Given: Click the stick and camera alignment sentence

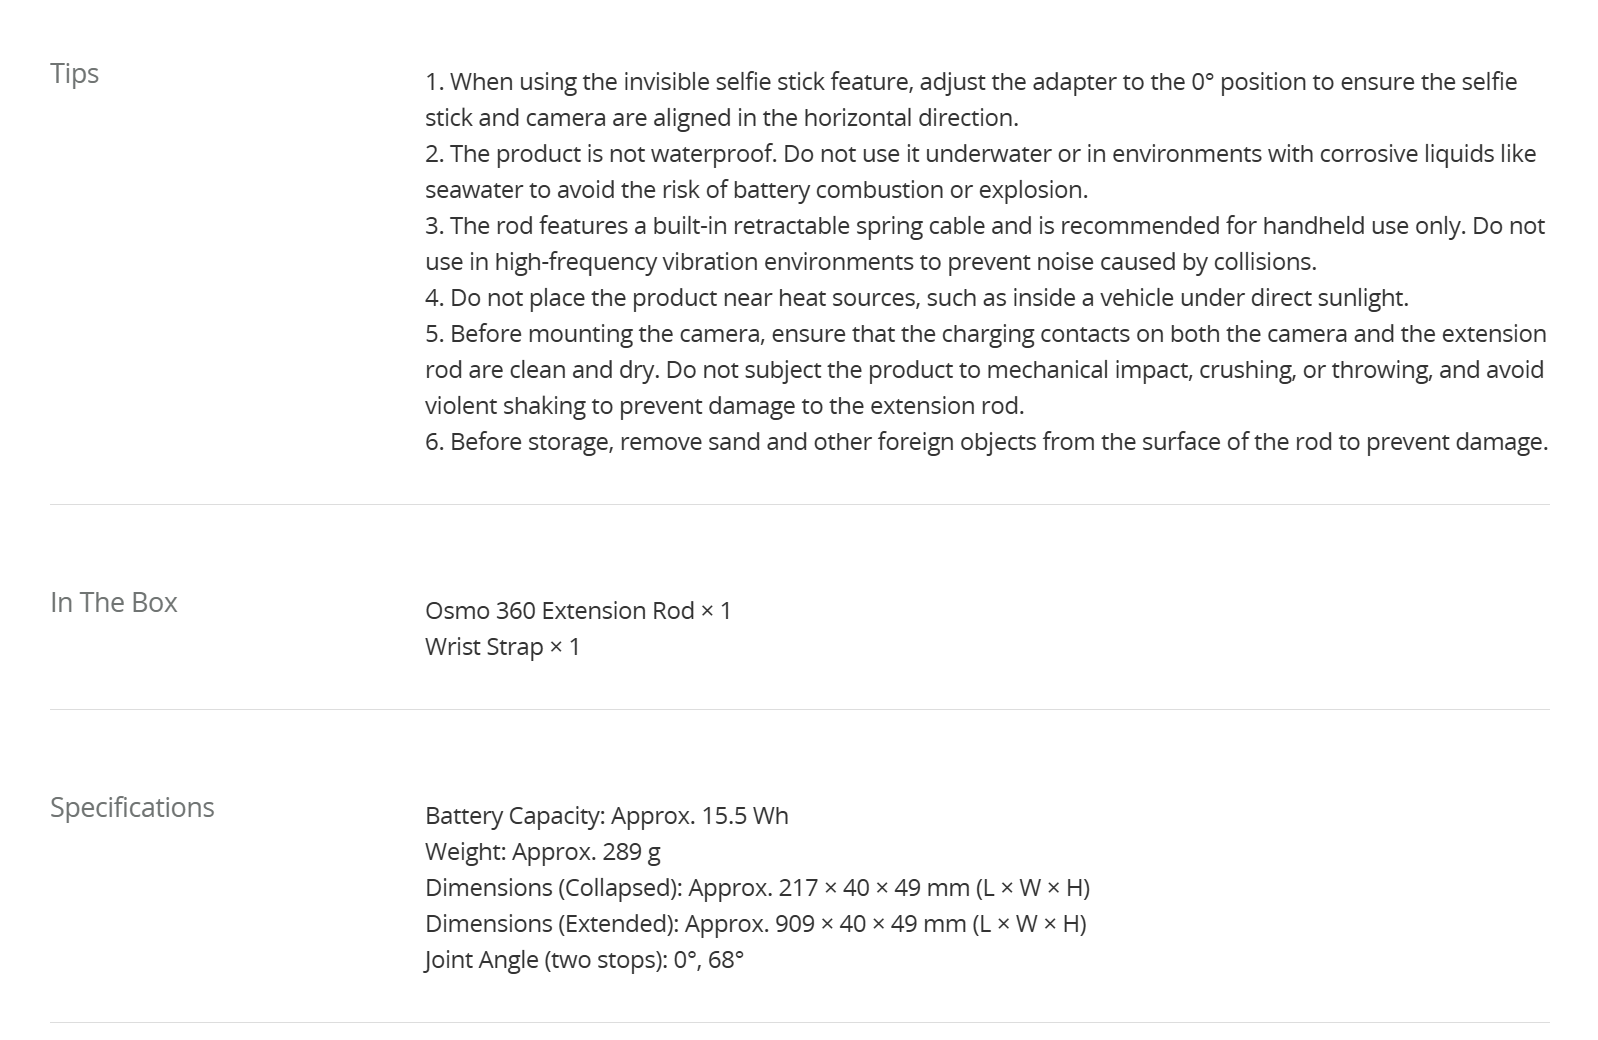Looking at the screenshot, I should pyautogui.click(x=722, y=117).
